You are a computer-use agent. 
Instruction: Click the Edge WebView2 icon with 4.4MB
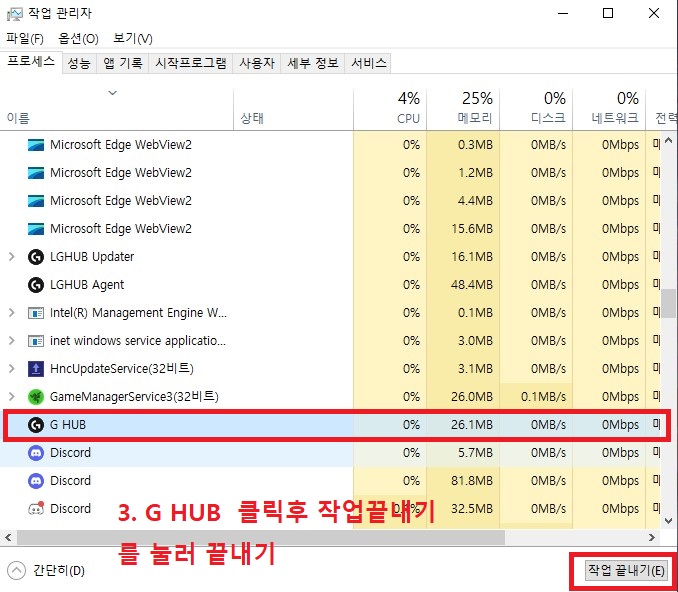click(35, 201)
